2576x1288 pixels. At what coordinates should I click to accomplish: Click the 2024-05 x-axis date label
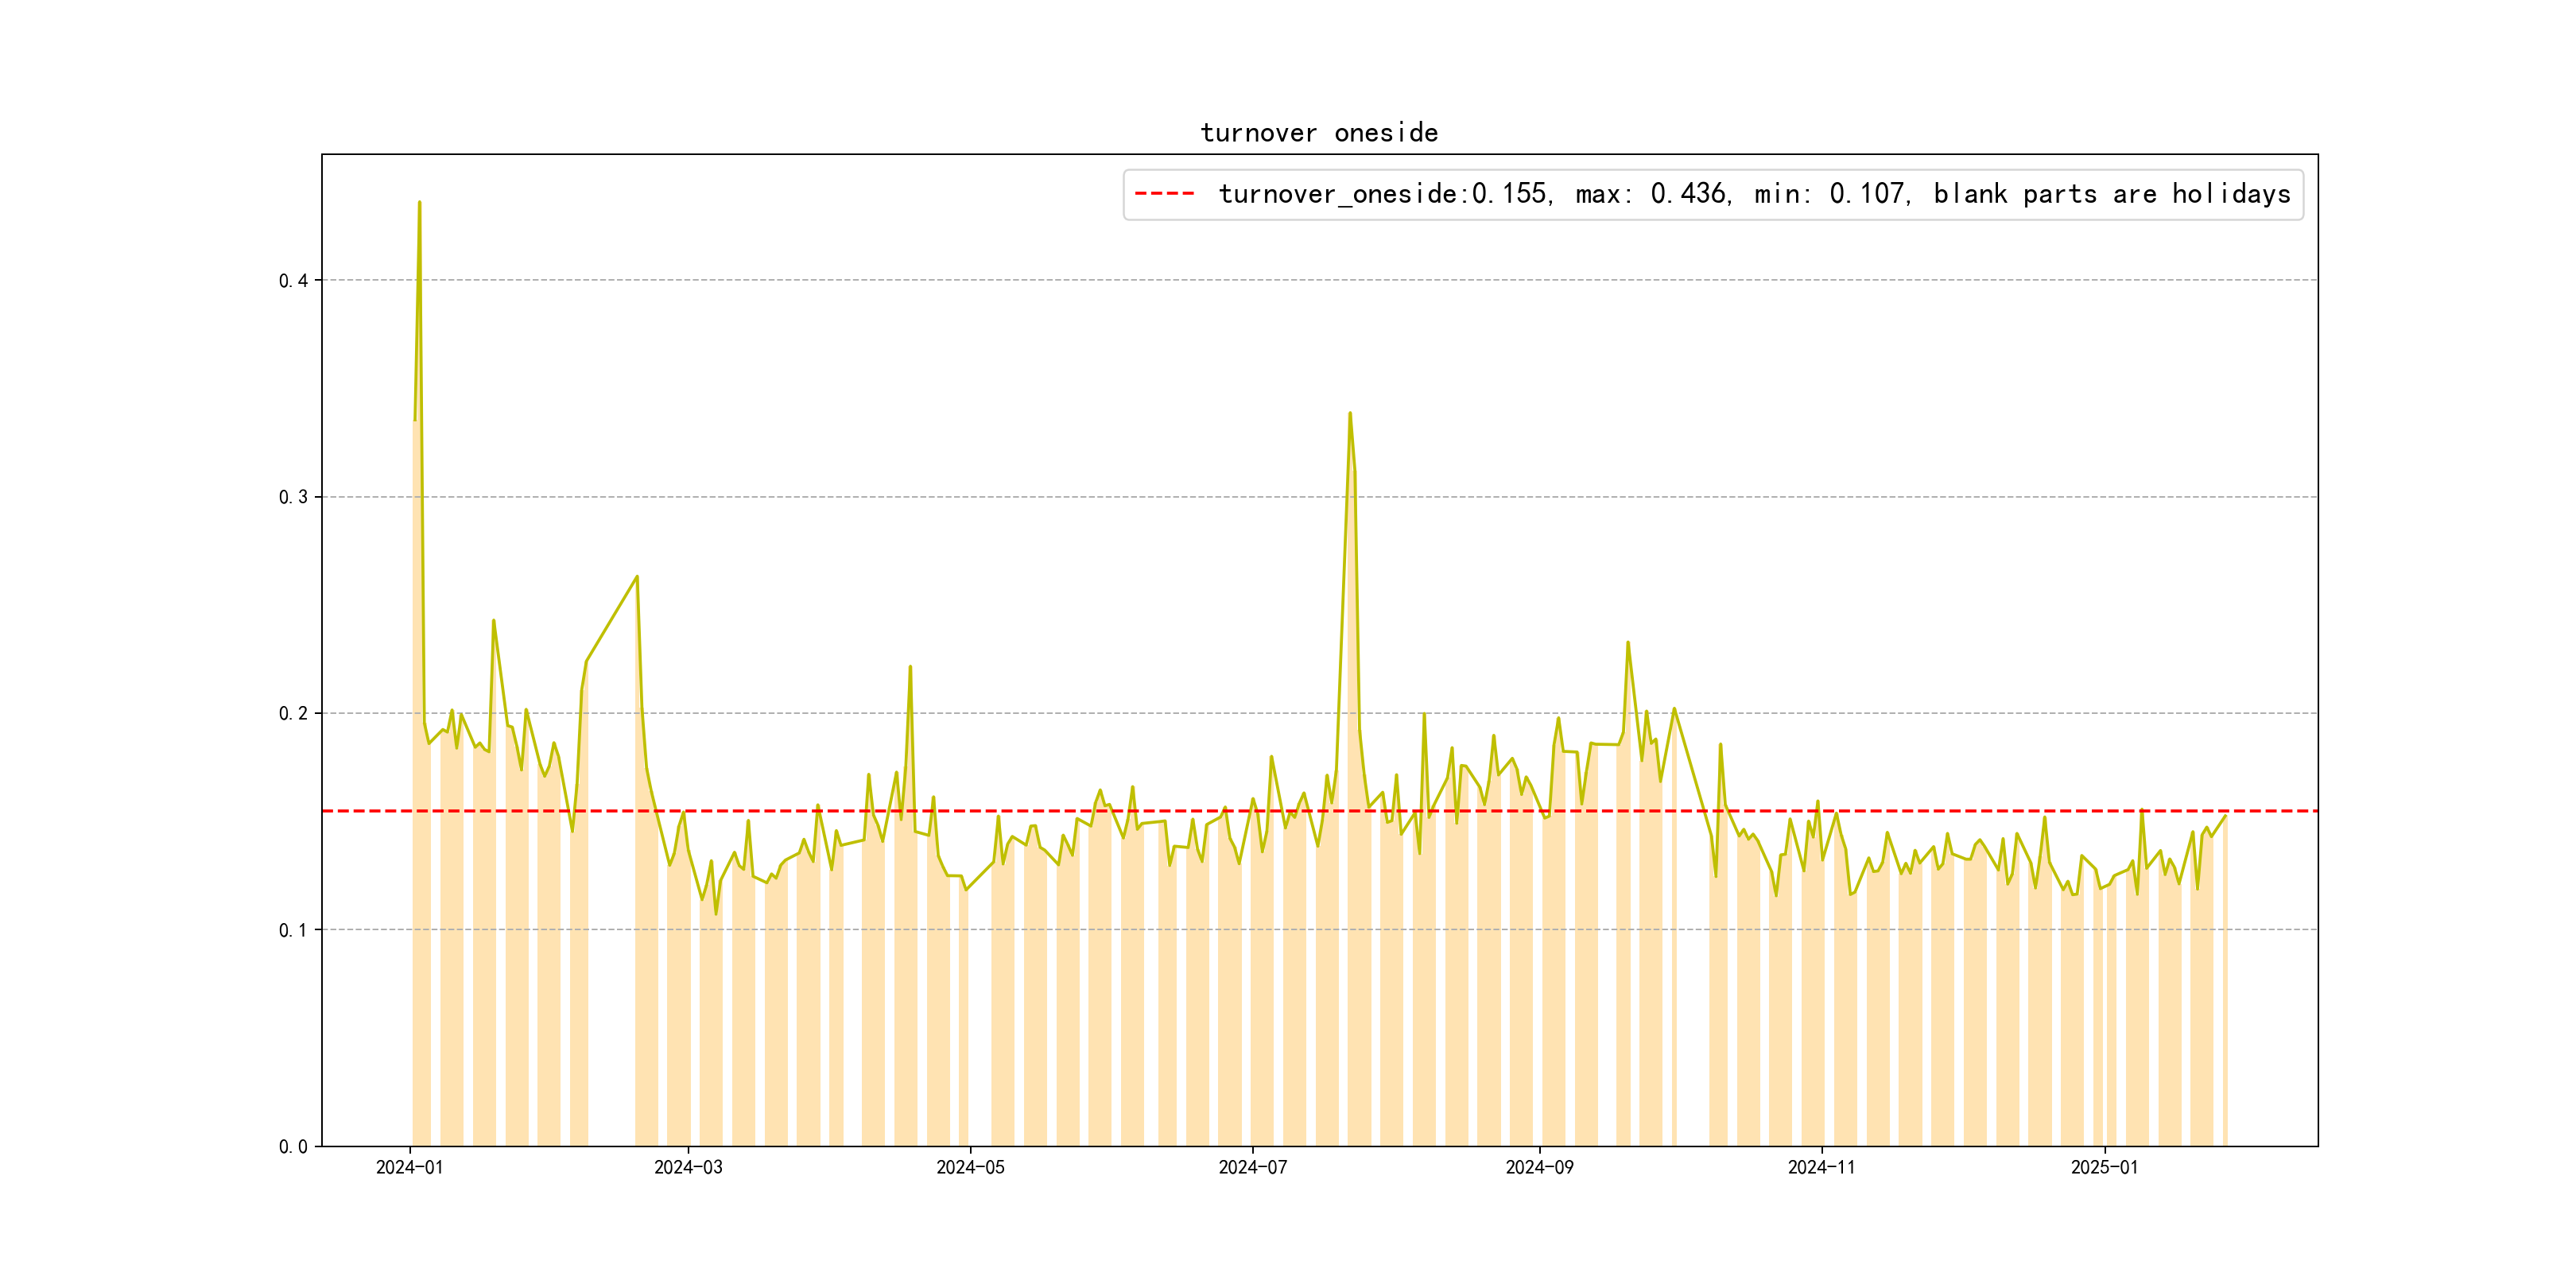(970, 1168)
